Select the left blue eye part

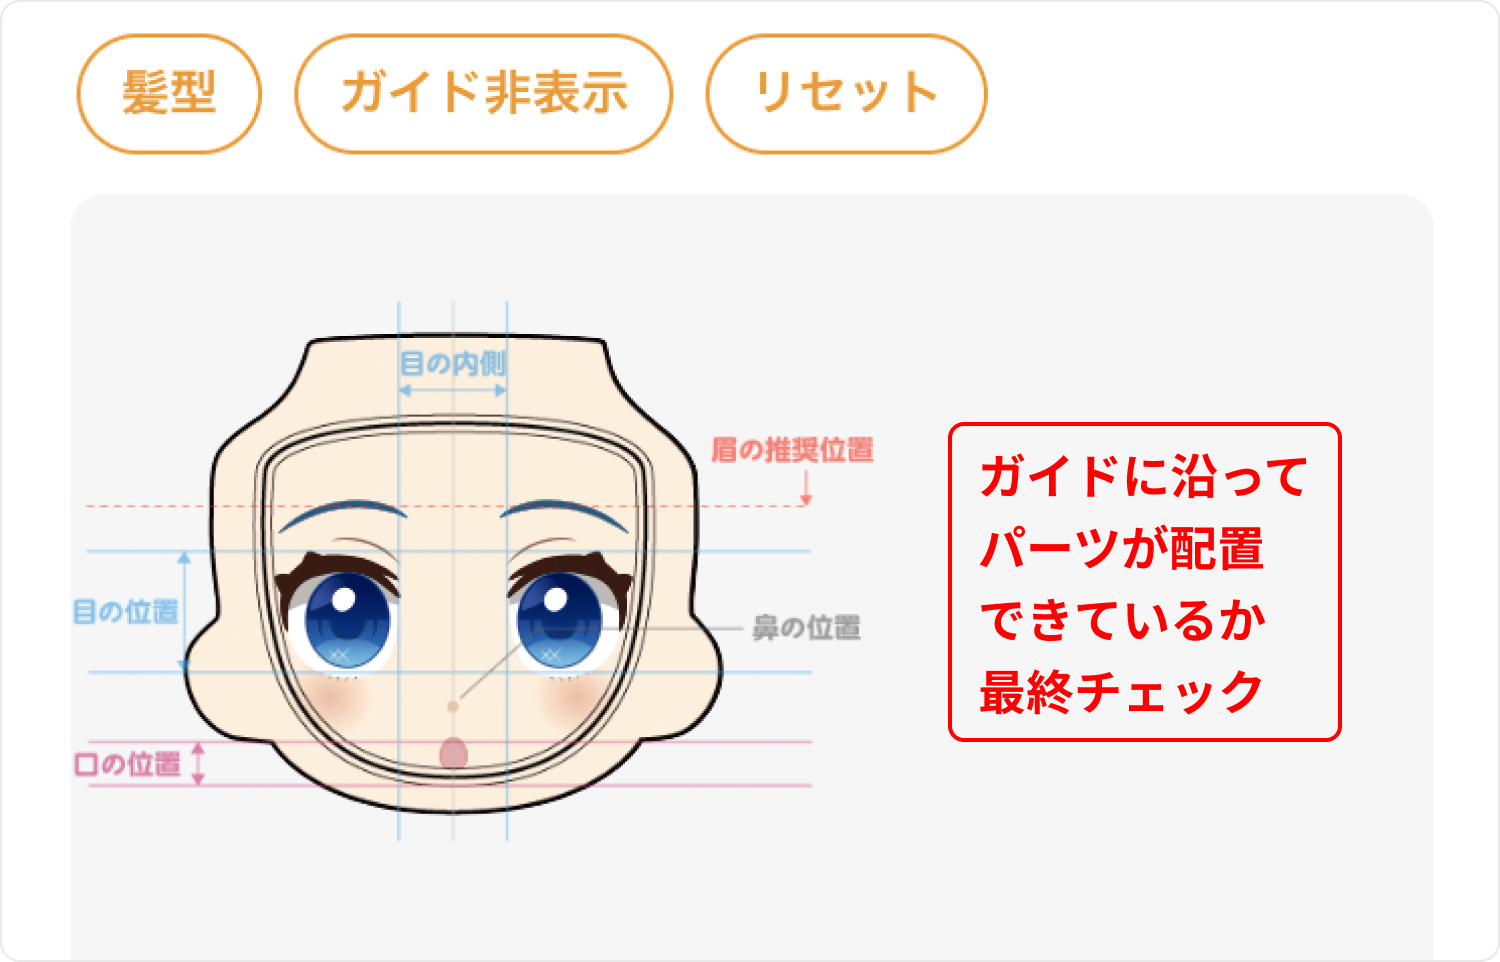[342, 614]
